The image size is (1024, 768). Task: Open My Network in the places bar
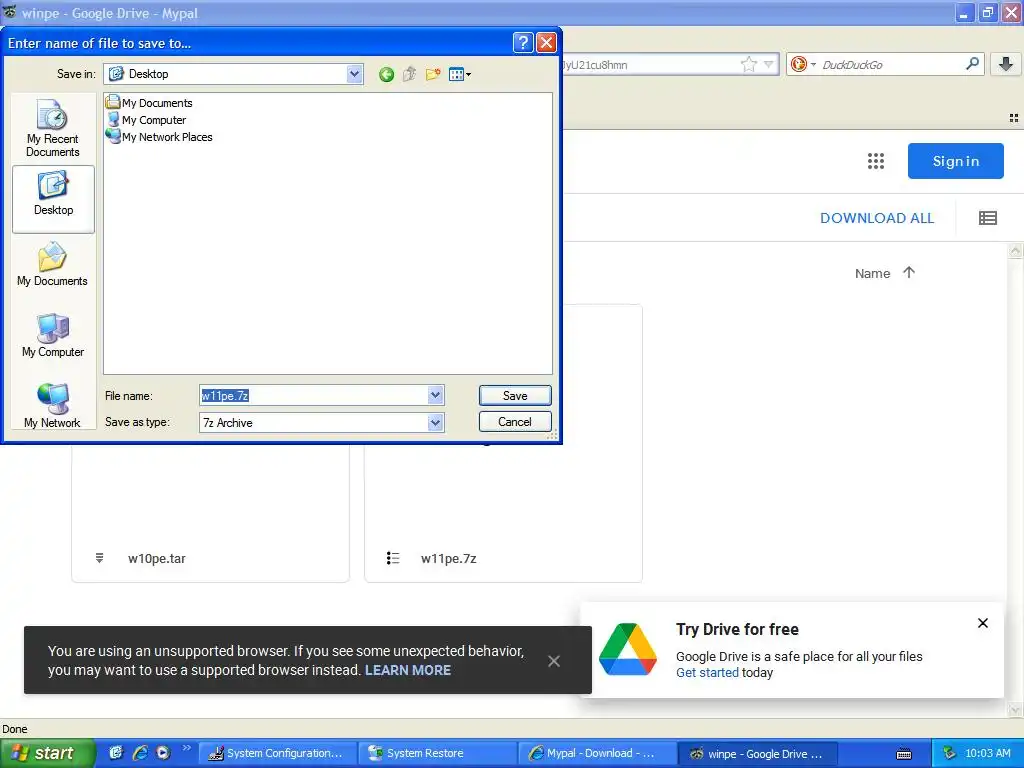(x=52, y=406)
